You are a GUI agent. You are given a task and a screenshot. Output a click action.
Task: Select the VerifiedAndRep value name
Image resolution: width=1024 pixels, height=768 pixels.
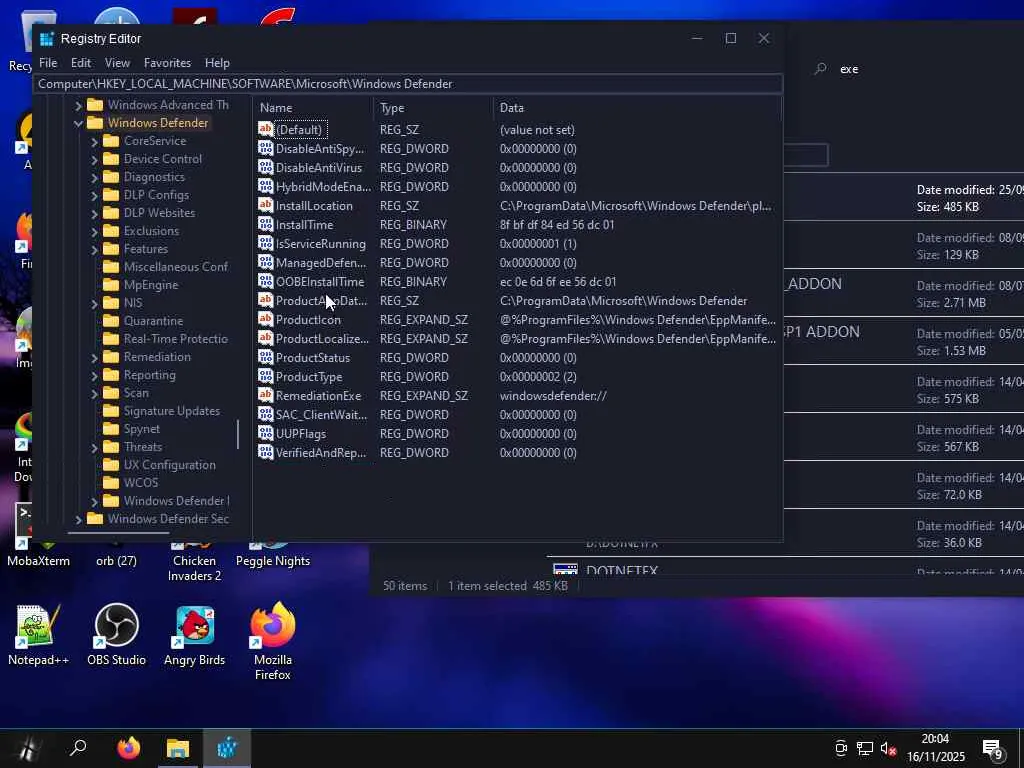[x=321, y=453]
